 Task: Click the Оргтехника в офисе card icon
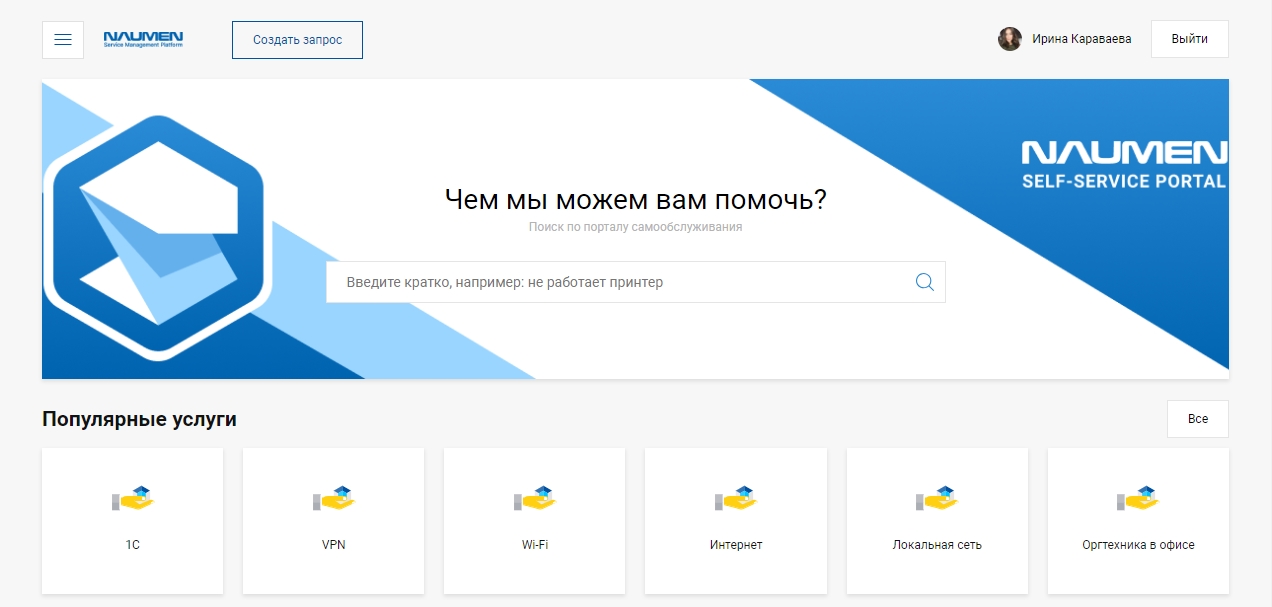point(1138,498)
